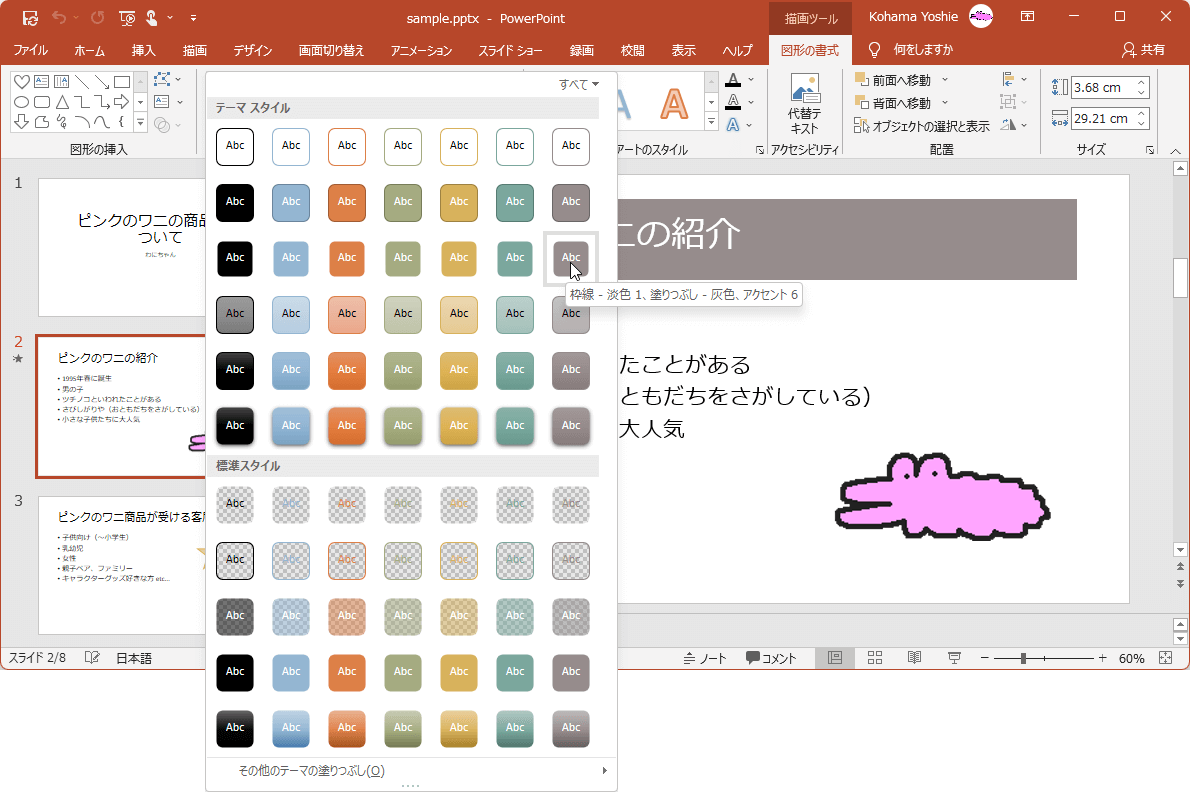Open 前面へ移動 dropdown arrow

[945, 80]
